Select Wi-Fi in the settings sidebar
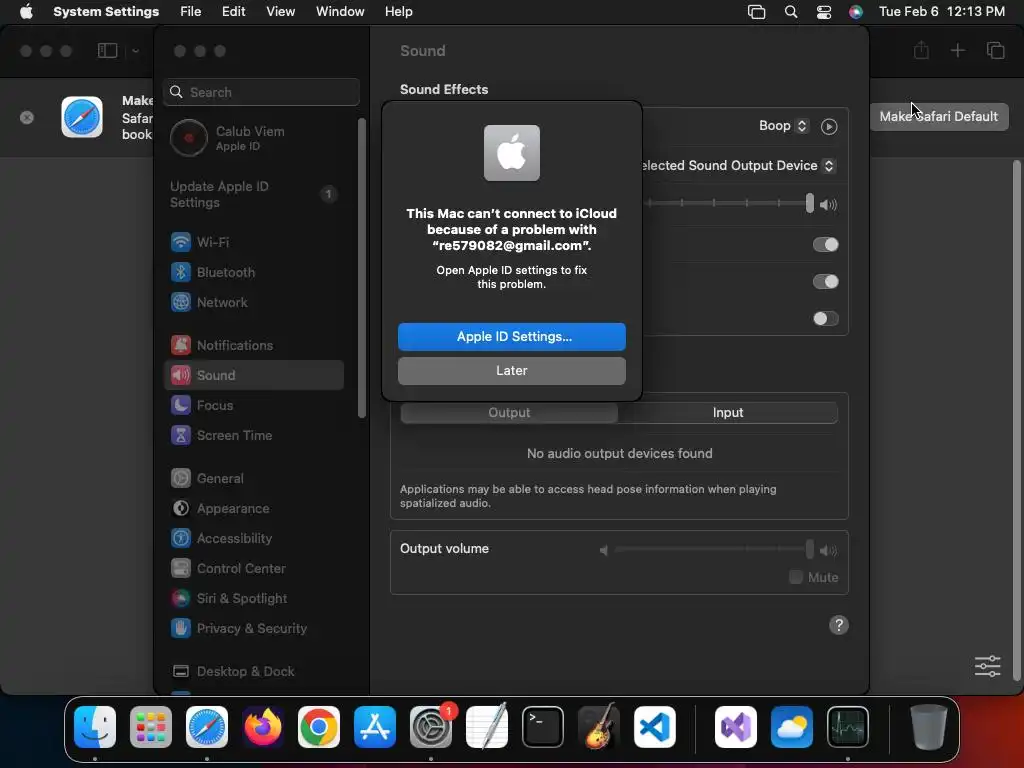Screen dimensions: 1024x768 [x=253, y=242]
